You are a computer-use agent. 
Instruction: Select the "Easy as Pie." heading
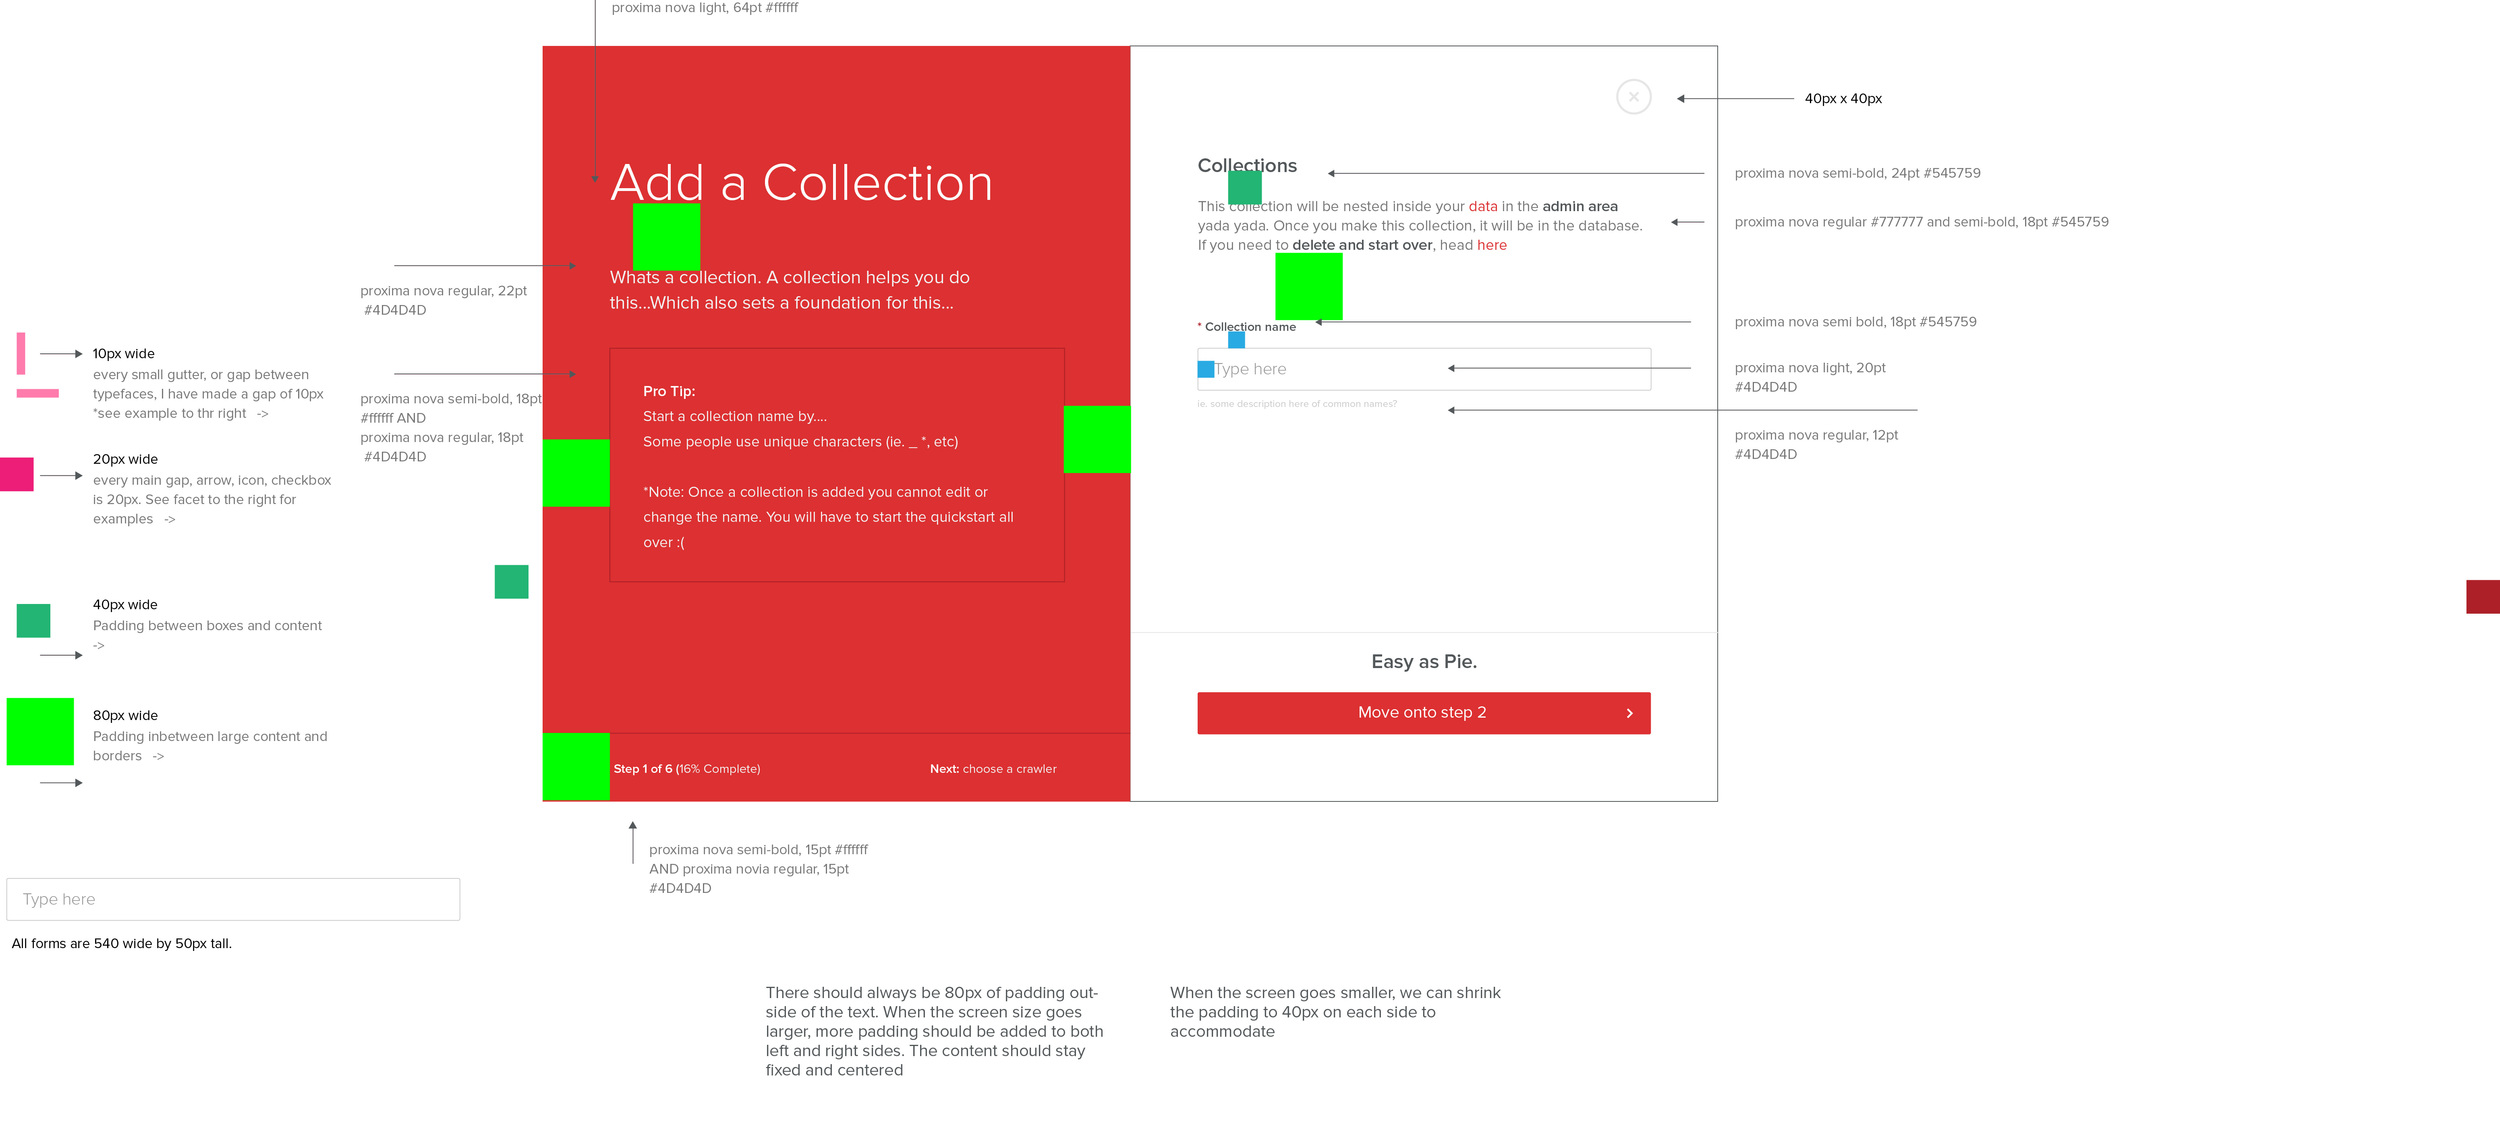1424,661
